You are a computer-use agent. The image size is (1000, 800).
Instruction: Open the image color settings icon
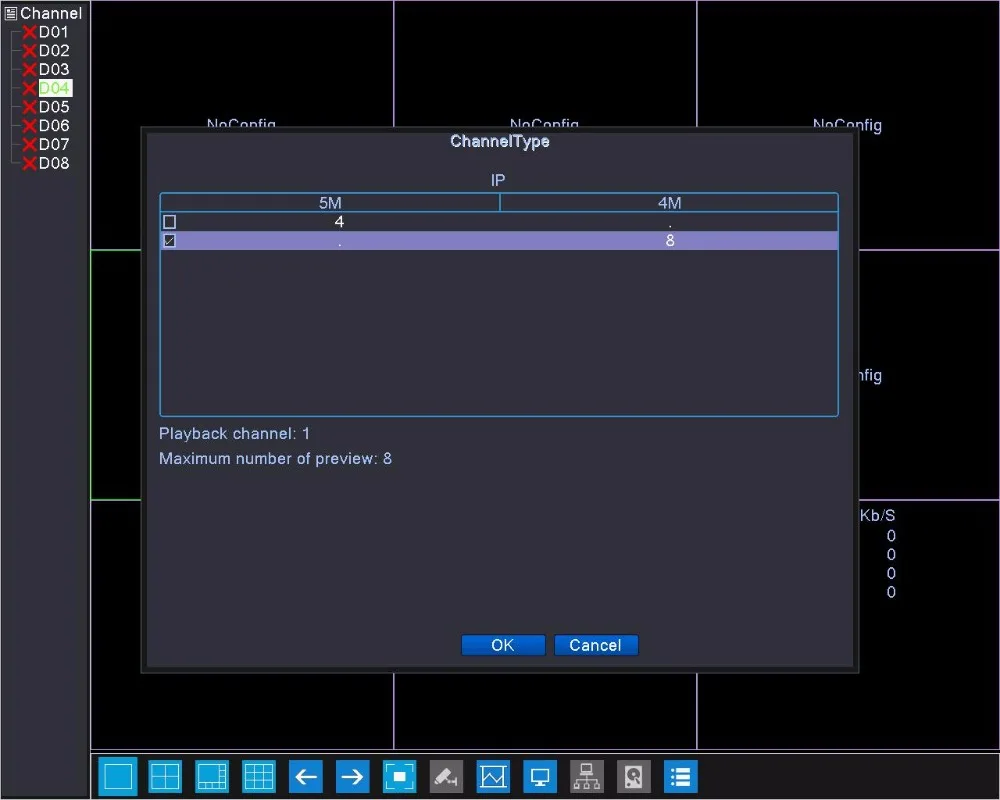tap(494, 776)
